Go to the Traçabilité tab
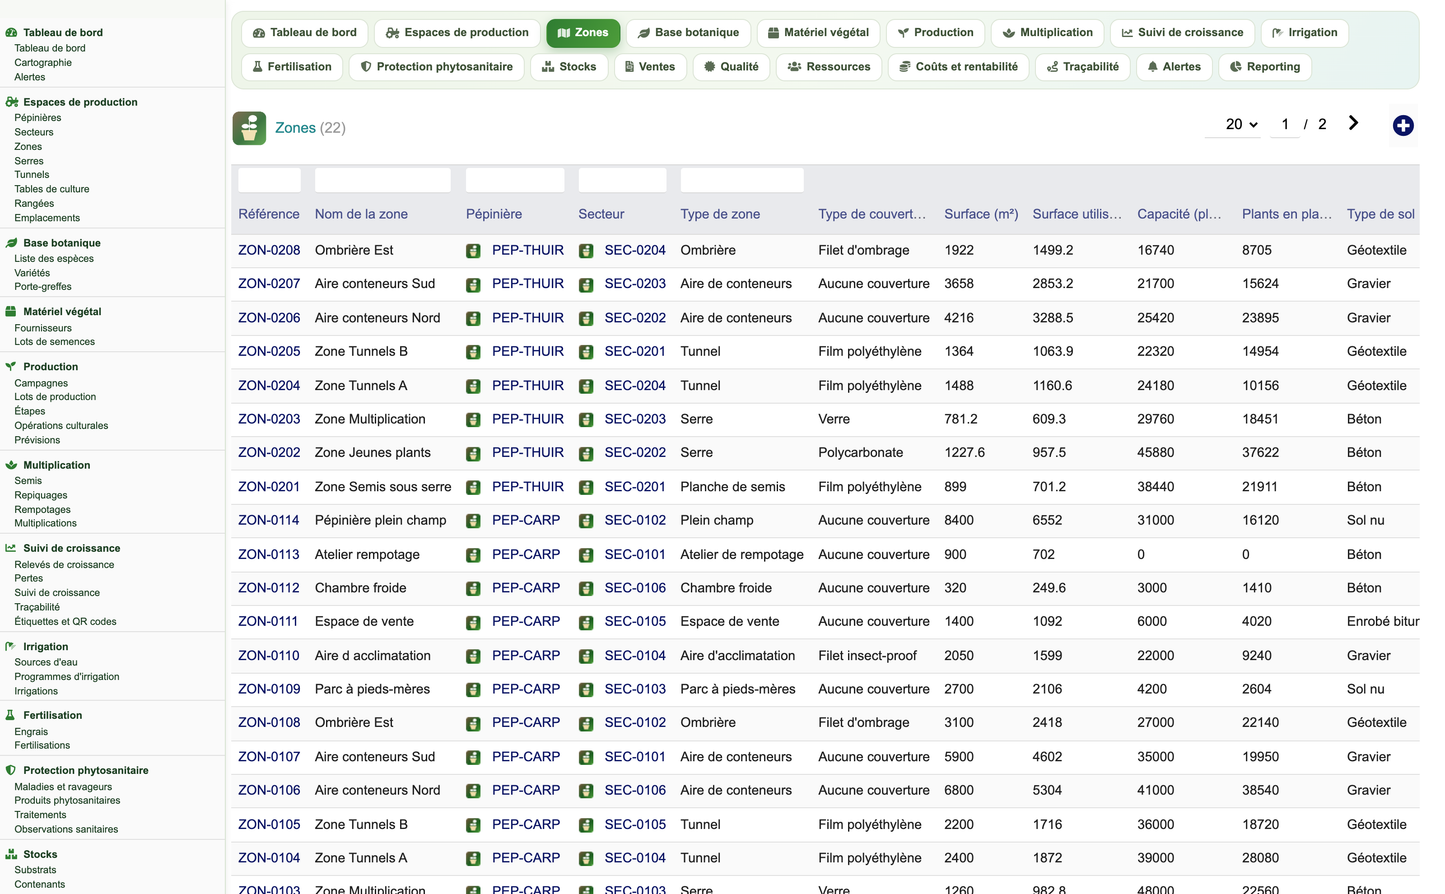The image size is (1445, 894). click(1083, 67)
